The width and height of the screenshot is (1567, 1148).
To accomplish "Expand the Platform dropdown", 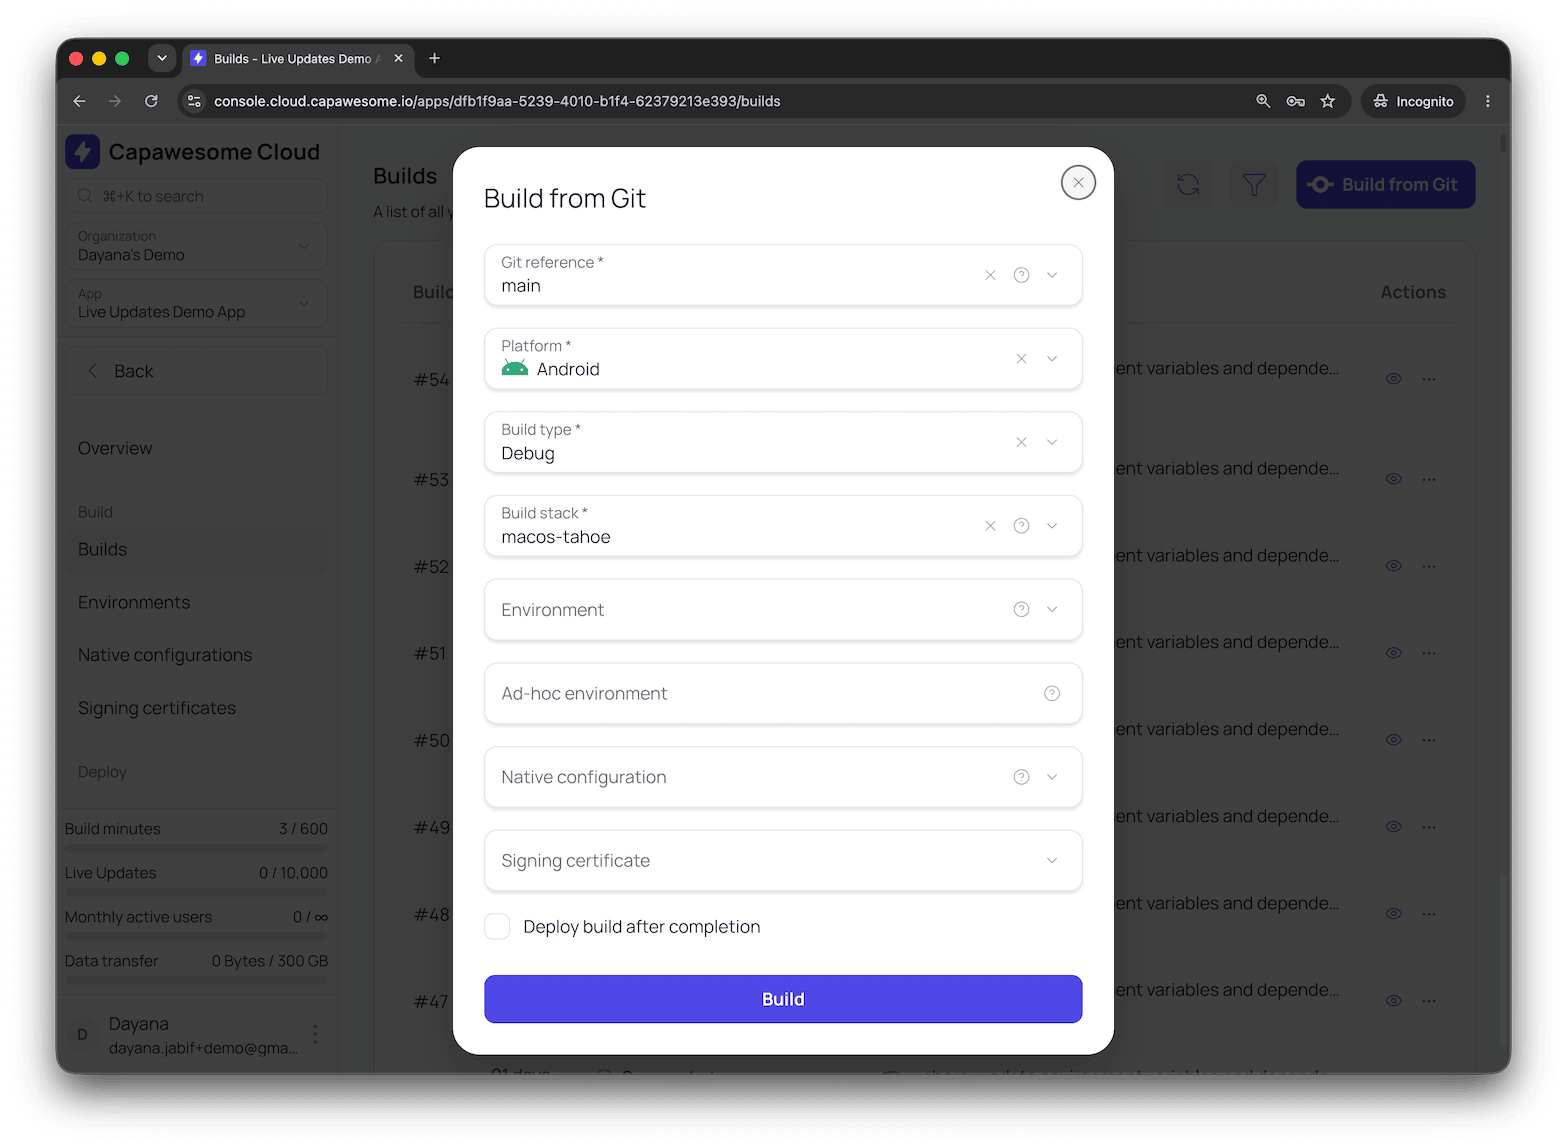I will (1052, 359).
